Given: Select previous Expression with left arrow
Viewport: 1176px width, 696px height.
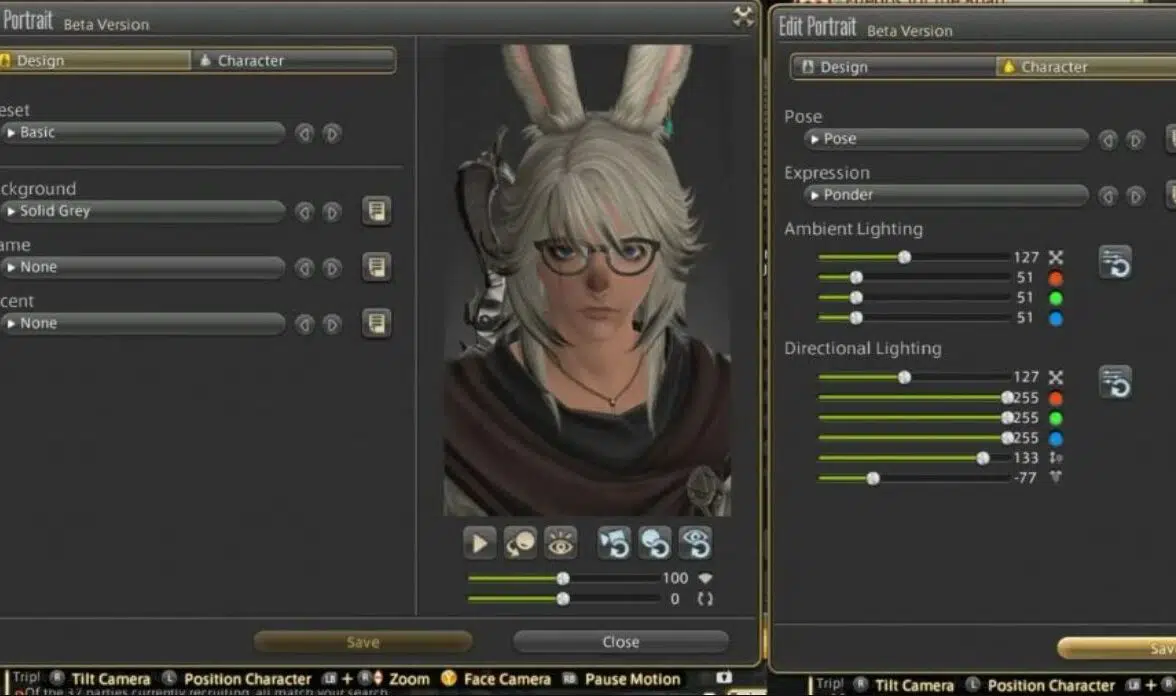Looking at the screenshot, I should [x=1107, y=196].
